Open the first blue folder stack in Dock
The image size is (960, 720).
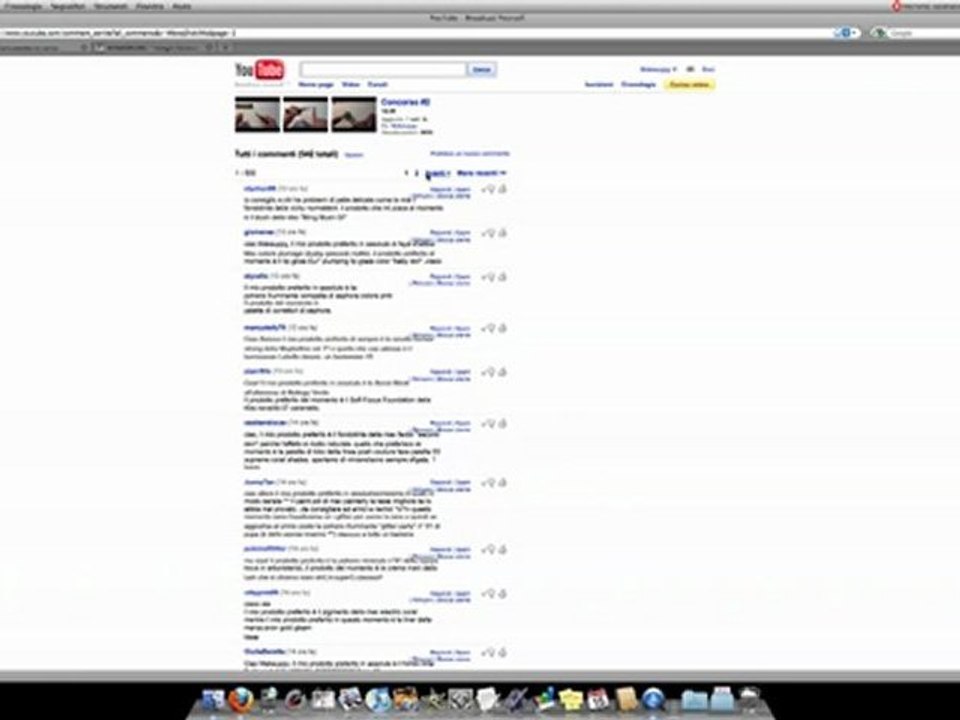tap(694, 699)
